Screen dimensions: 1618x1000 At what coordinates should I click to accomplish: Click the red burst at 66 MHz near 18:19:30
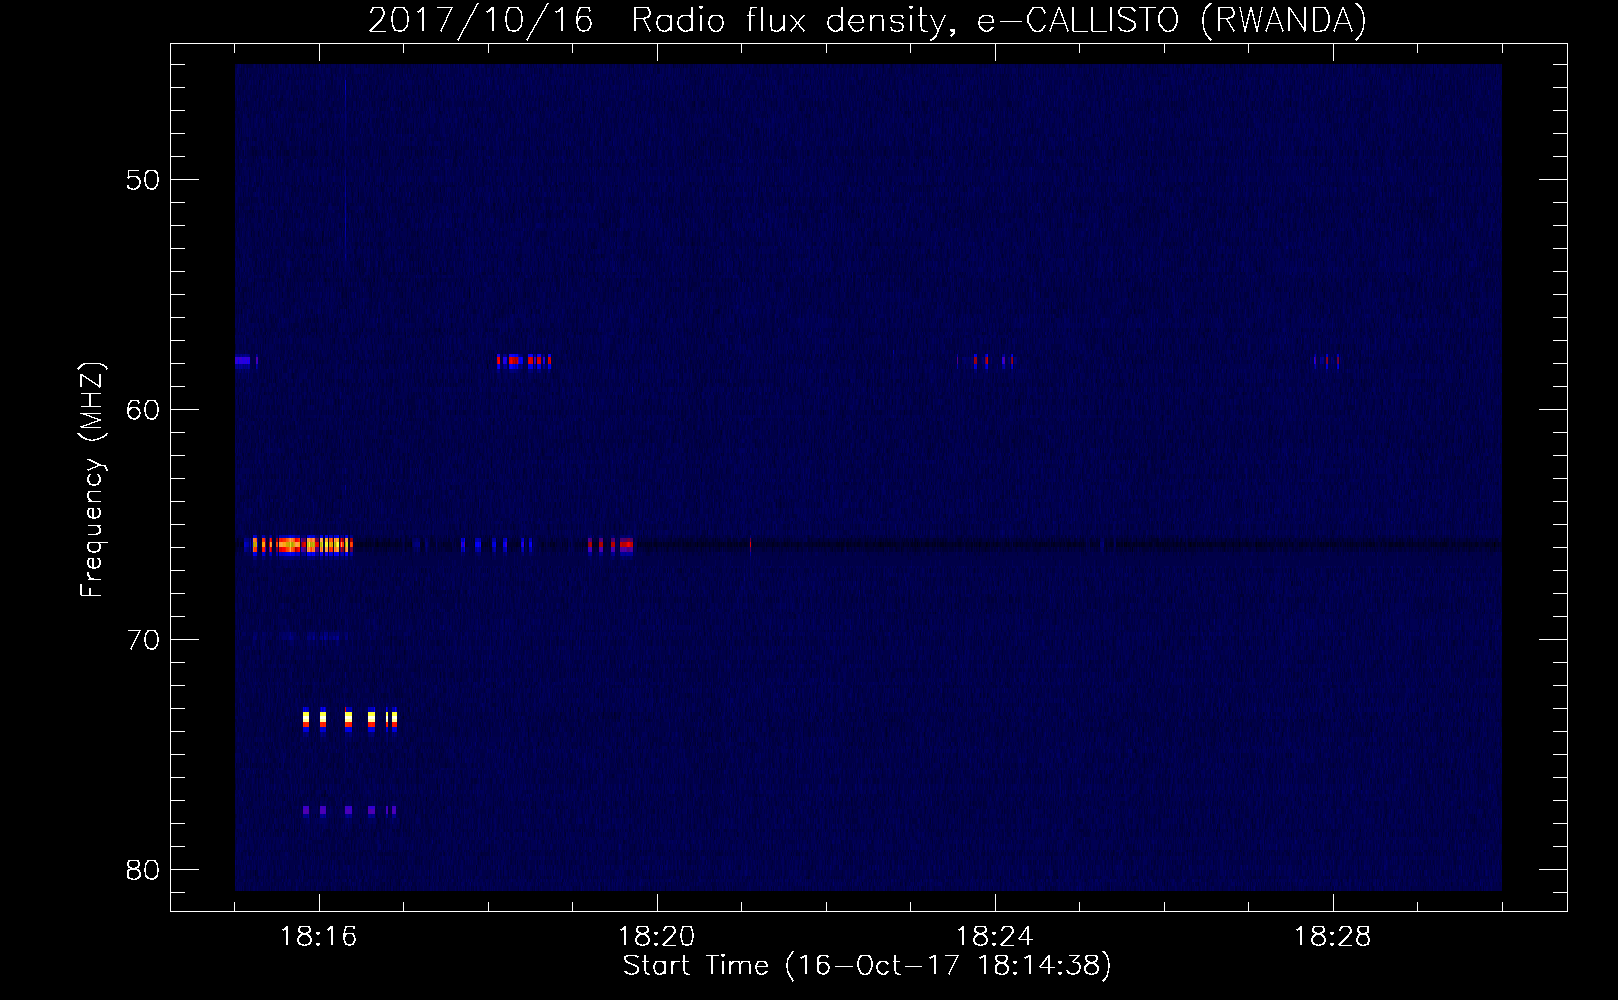coord(610,545)
